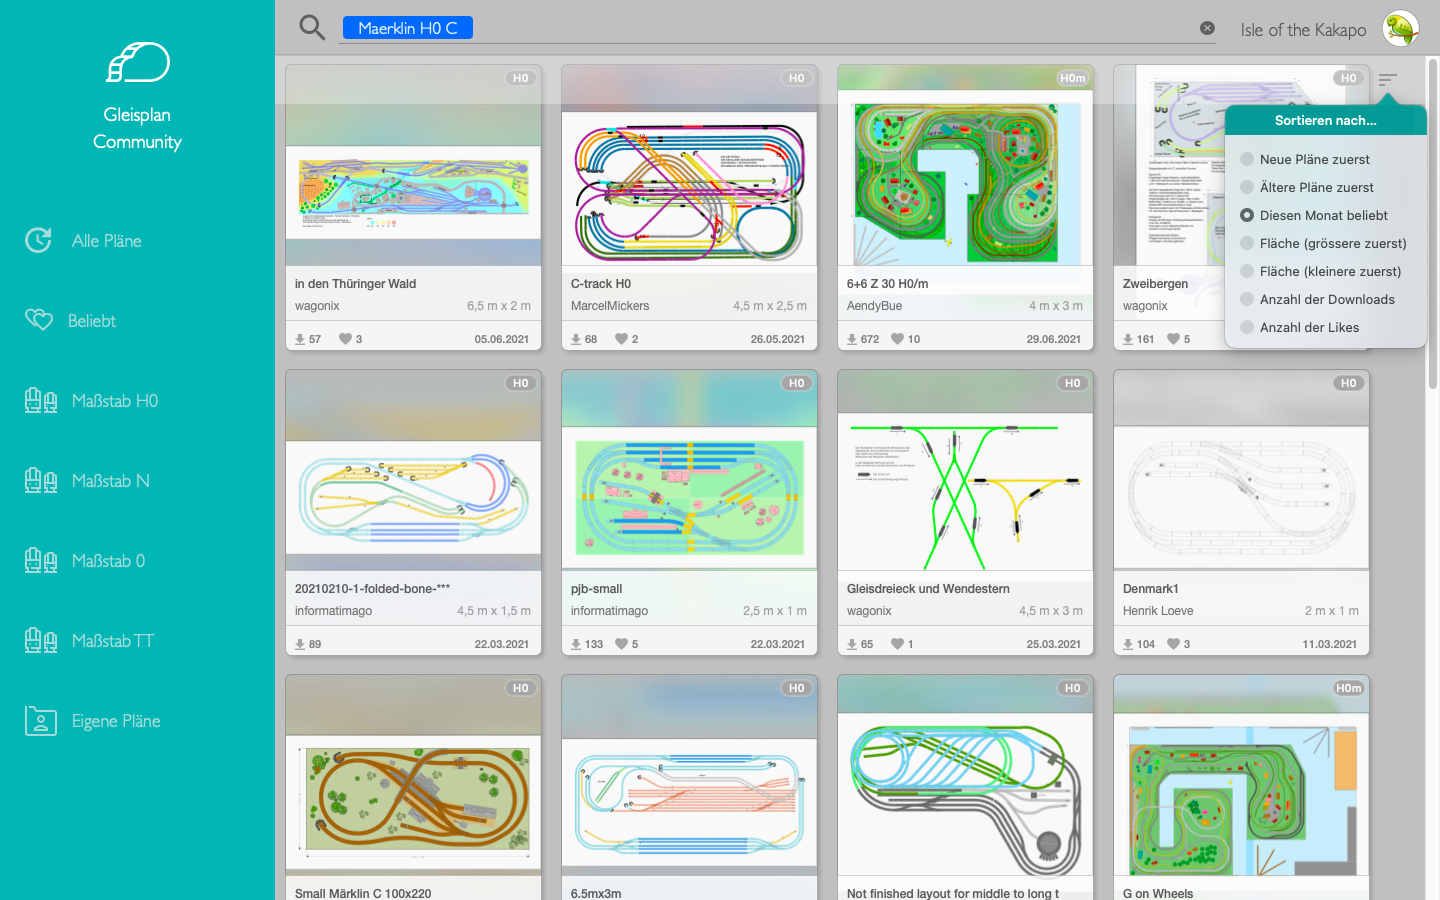Like the pjb-small plan

click(x=621, y=644)
